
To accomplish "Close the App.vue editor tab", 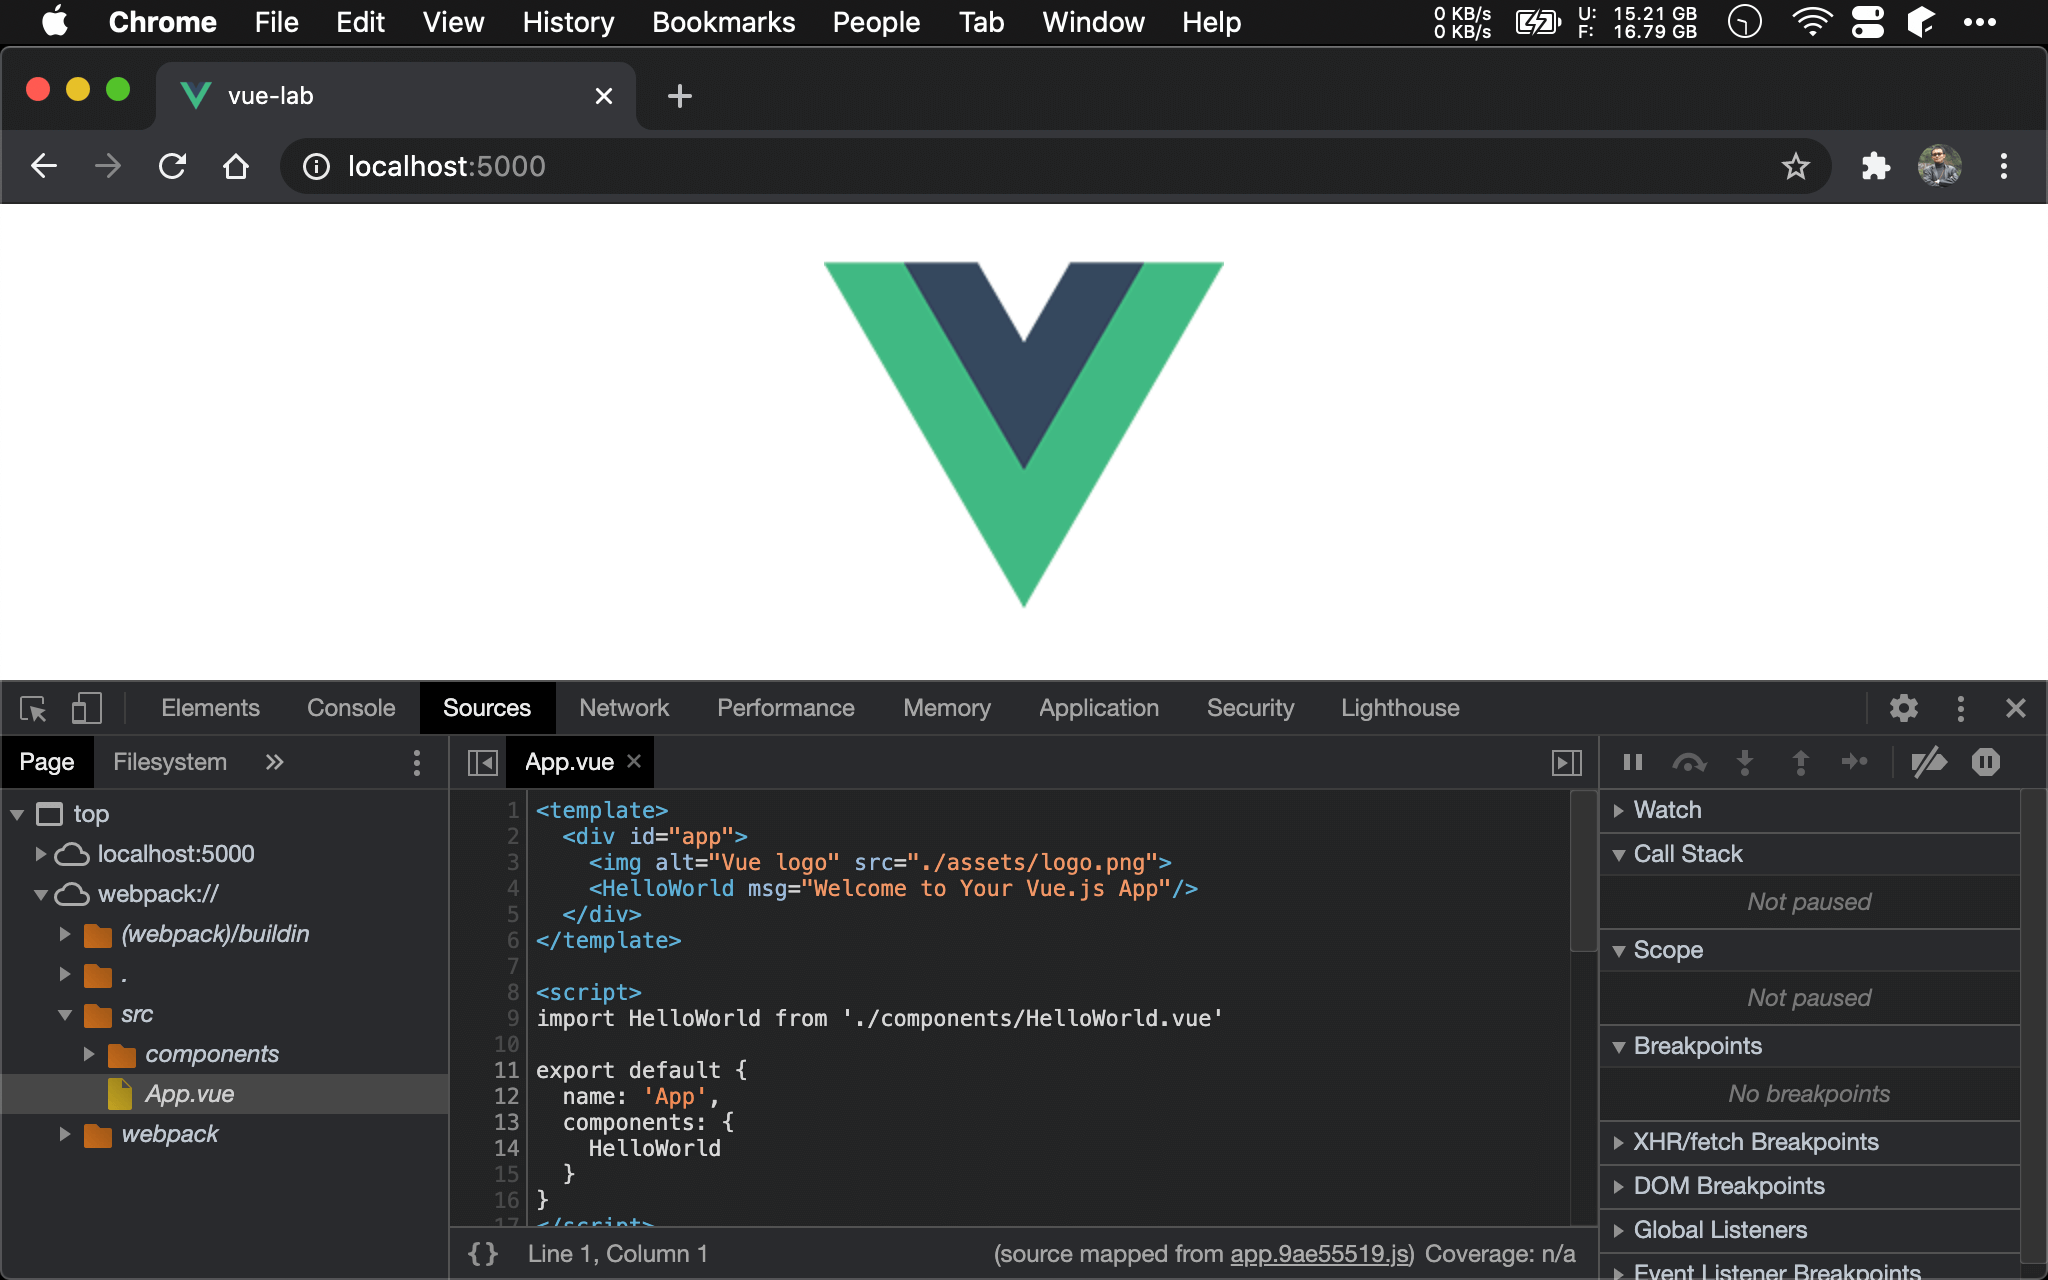I will 634,761.
